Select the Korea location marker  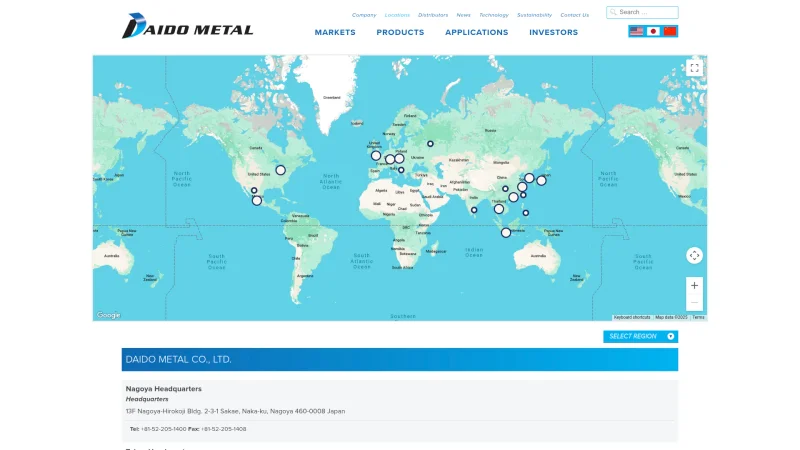point(529,178)
